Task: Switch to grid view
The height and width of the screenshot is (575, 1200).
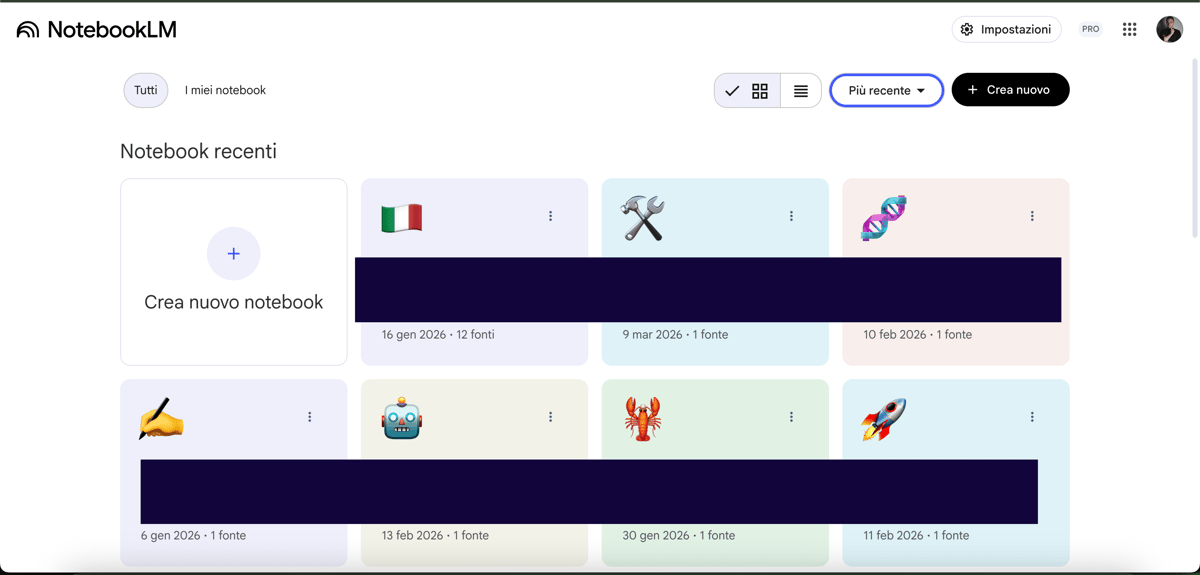Action: point(760,91)
